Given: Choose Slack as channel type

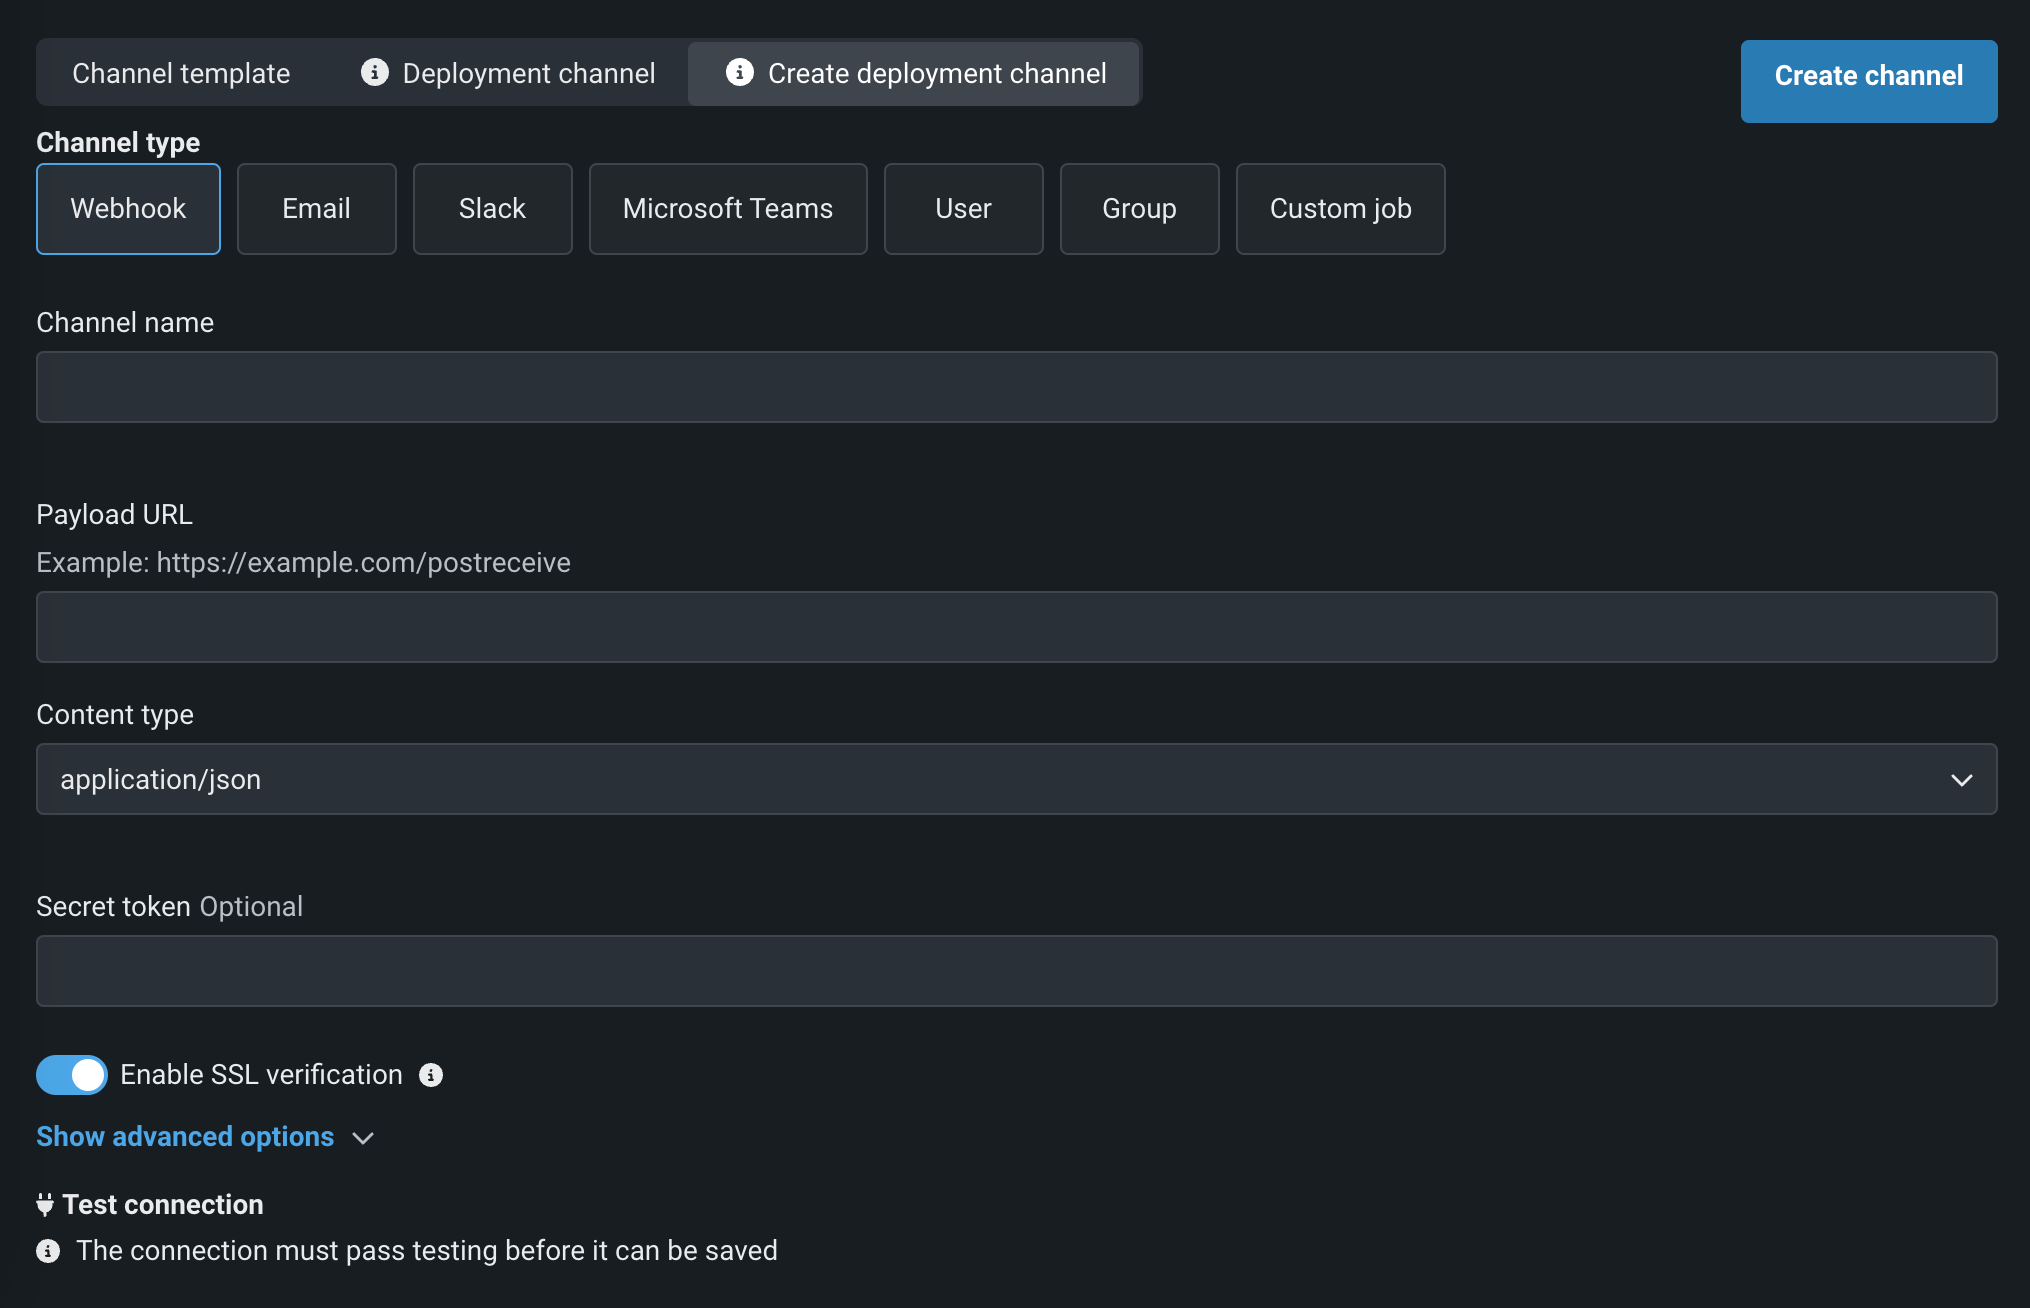Looking at the screenshot, I should 492,209.
